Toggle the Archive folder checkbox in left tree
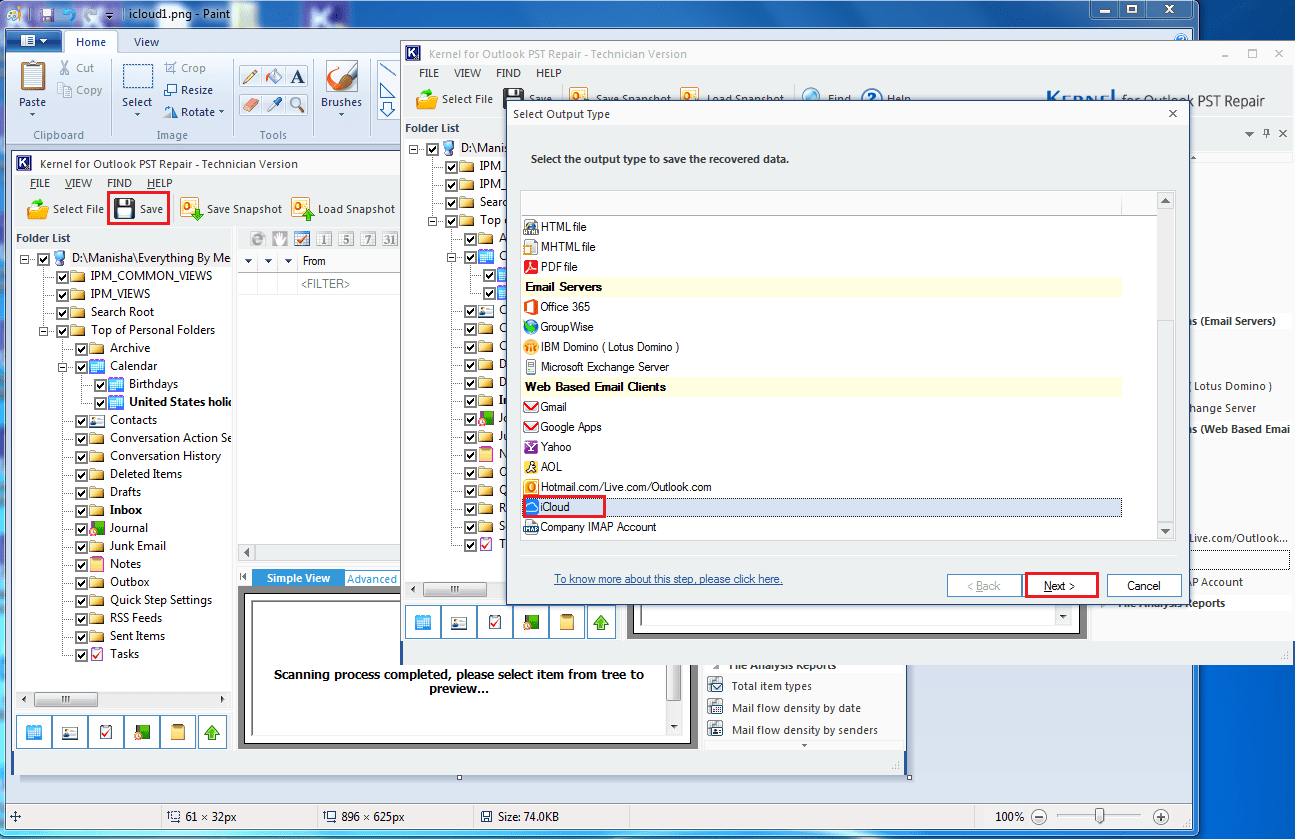The height and width of the screenshot is (839, 1295). (x=81, y=348)
